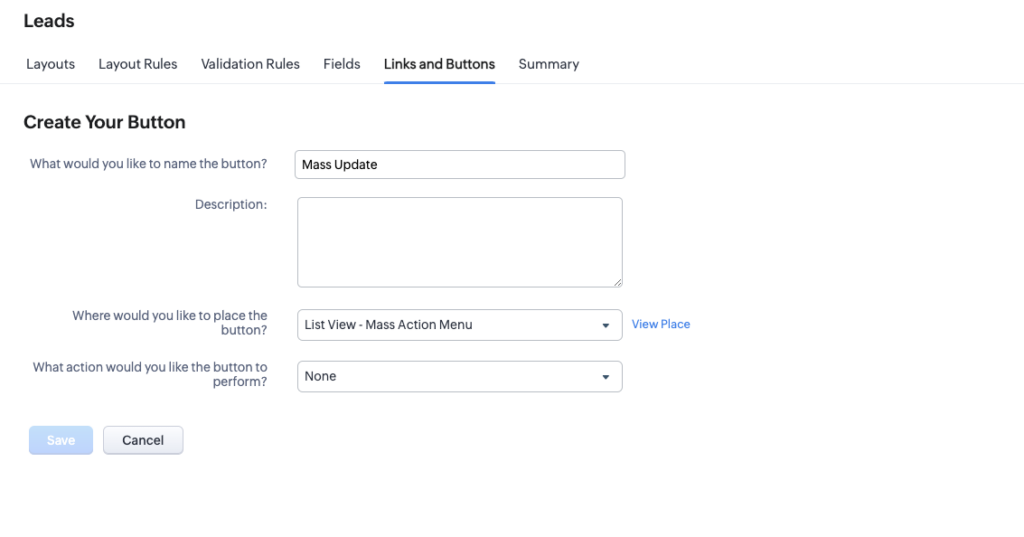Click inside the Description text area
This screenshot has width=1024, height=537.
[x=460, y=242]
